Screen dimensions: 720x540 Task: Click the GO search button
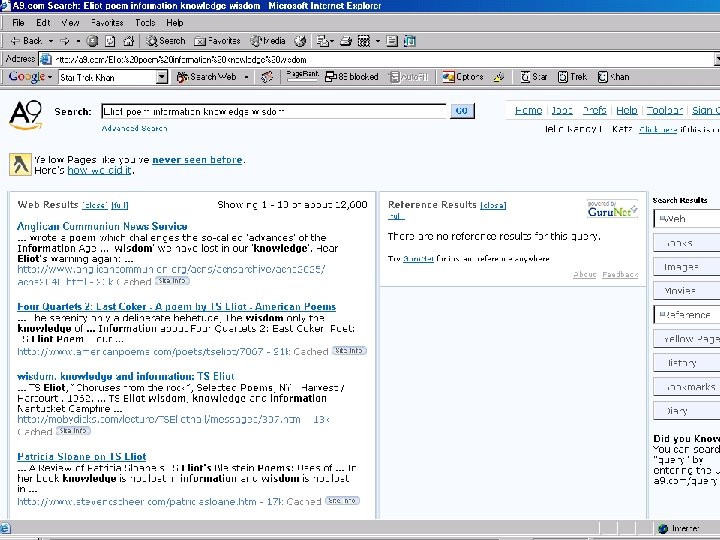click(x=461, y=111)
